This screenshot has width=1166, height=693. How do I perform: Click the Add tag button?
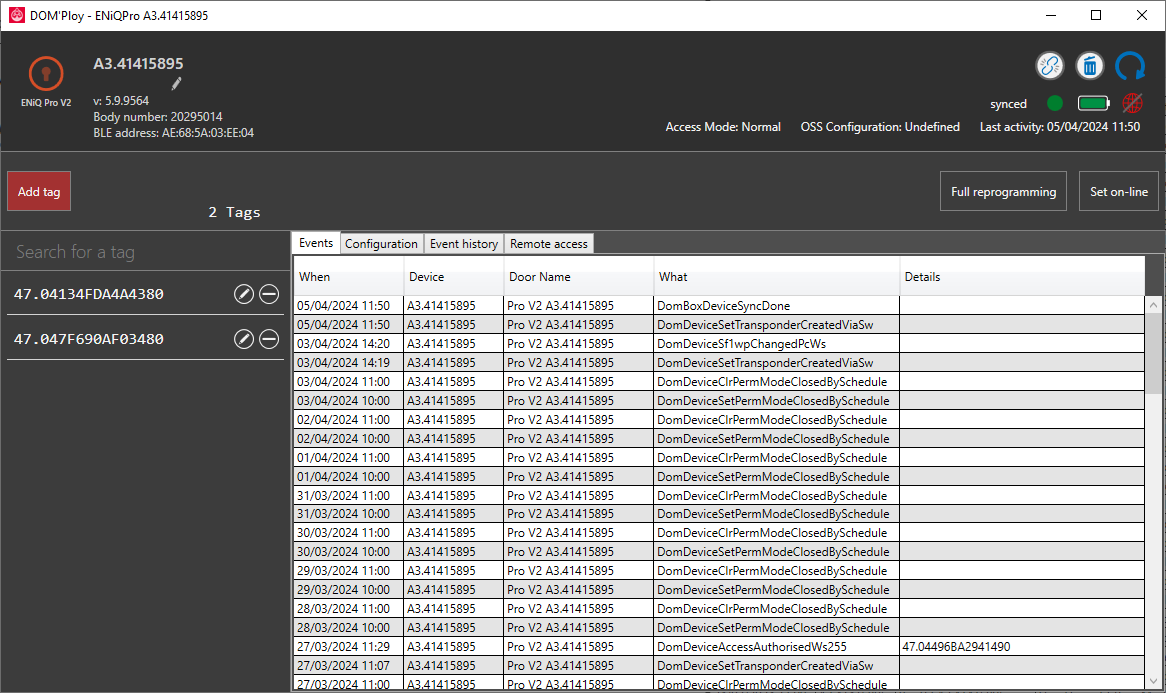coord(39,192)
